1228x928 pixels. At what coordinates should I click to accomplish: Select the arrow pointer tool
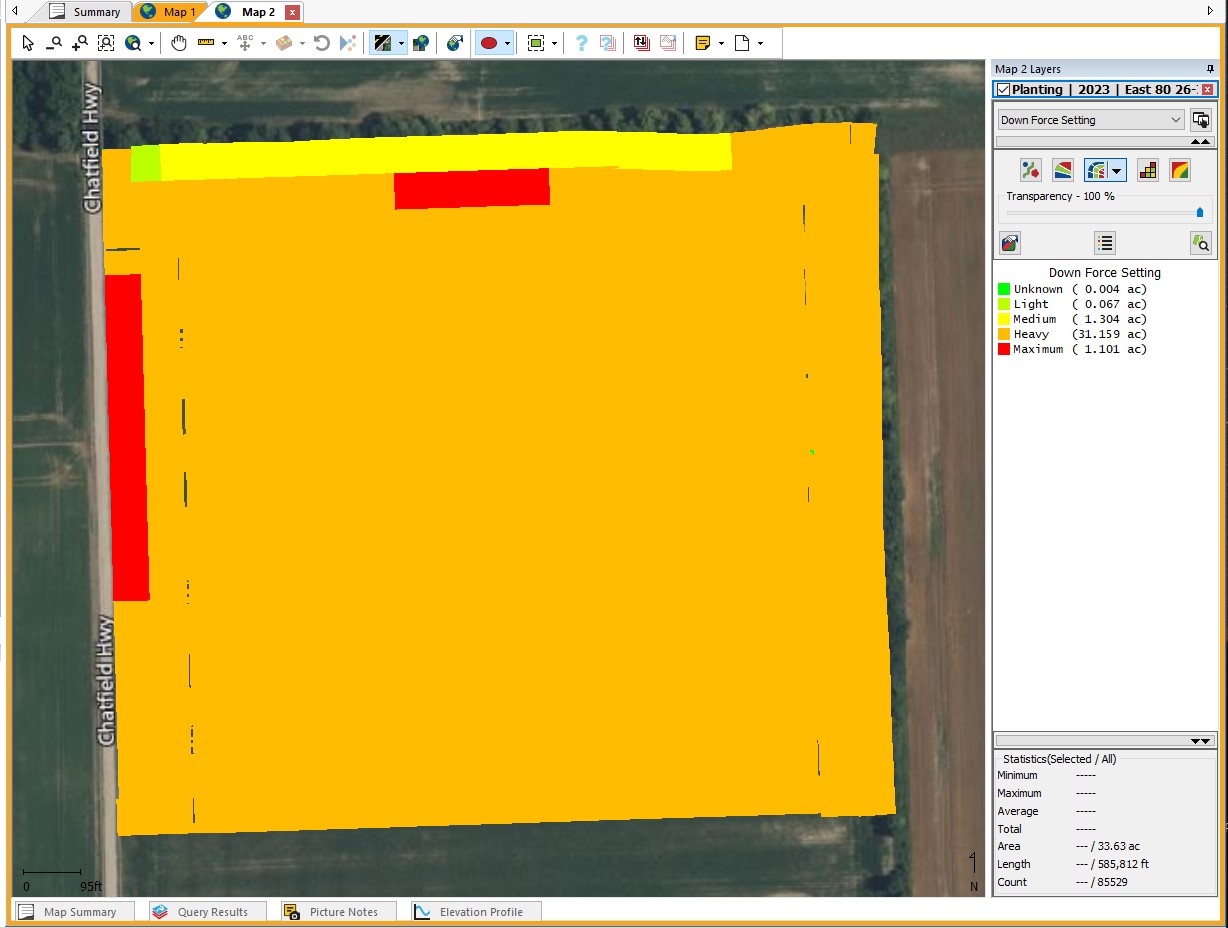pos(27,43)
